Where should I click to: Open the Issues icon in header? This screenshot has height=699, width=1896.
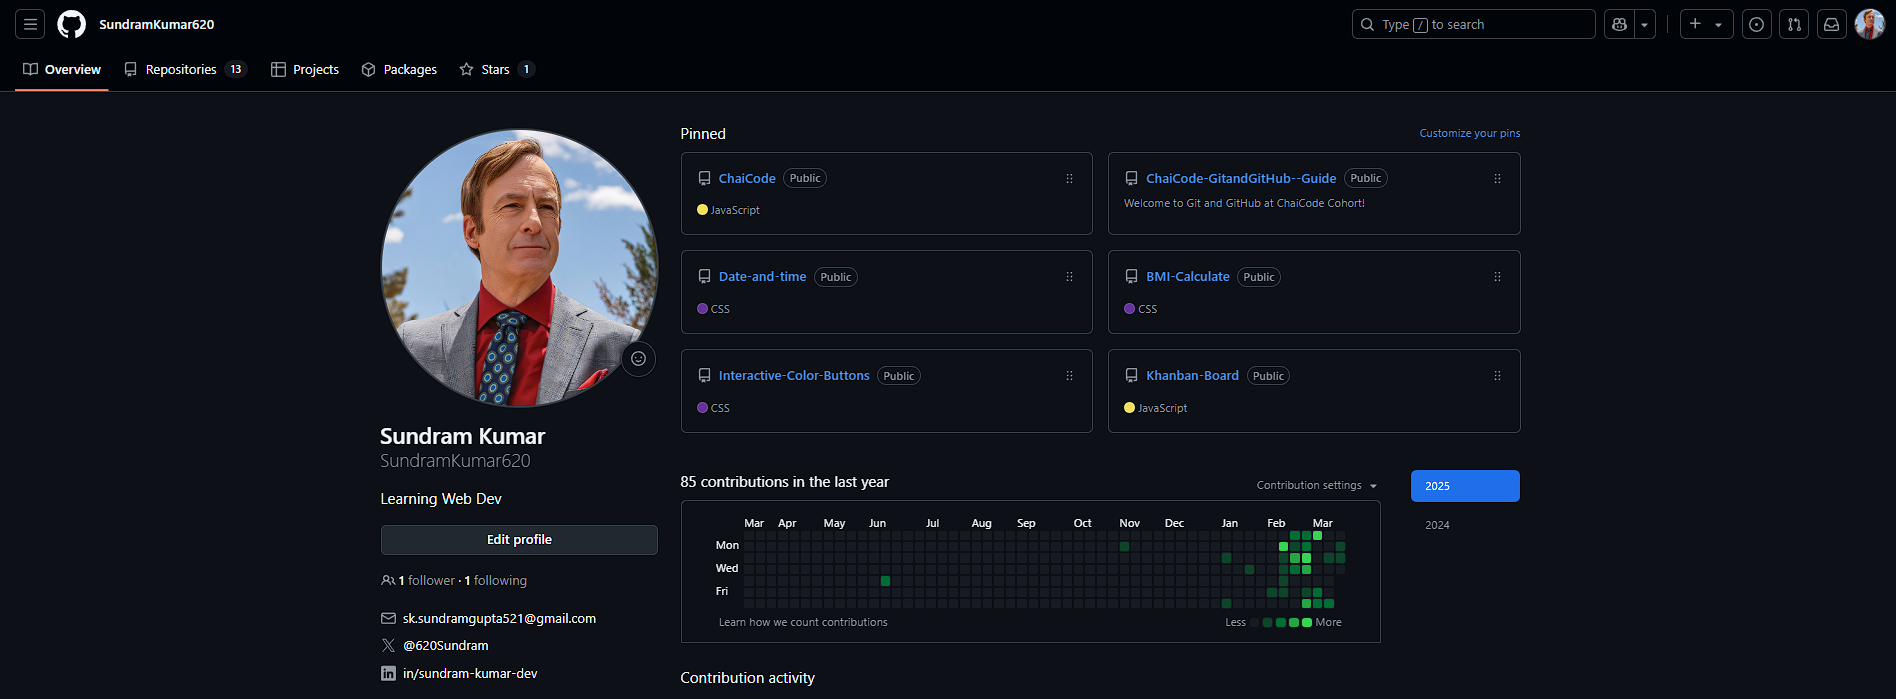[x=1756, y=24]
